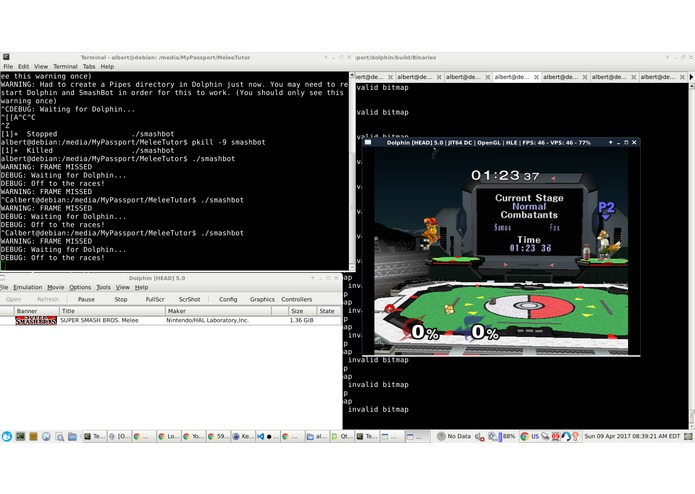Viewport: 695px width, 494px height.
Task: Switch to 'al...' file manager taskbar window
Action: tap(316, 436)
